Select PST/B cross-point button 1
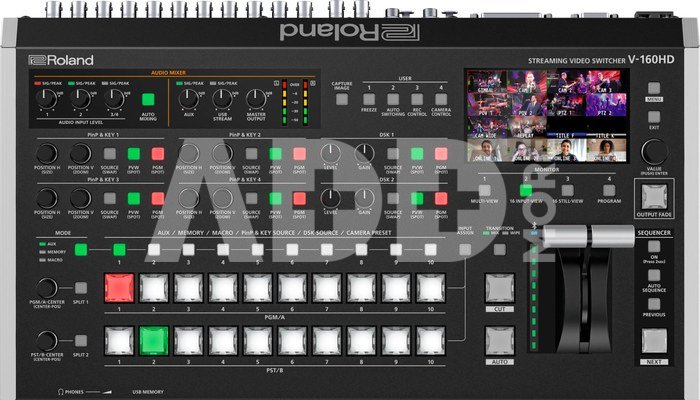The width and height of the screenshot is (700, 400). coord(119,341)
